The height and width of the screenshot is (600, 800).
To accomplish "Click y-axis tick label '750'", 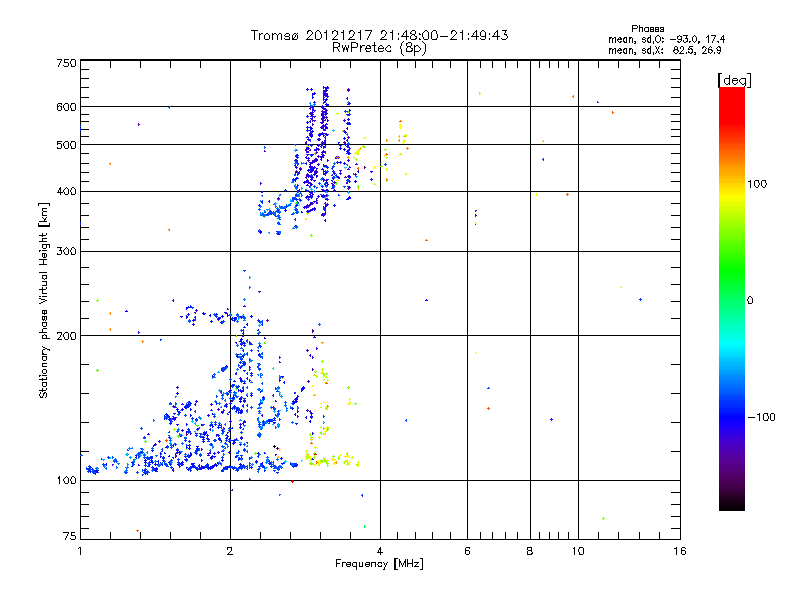I will click(x=66, y=63).
